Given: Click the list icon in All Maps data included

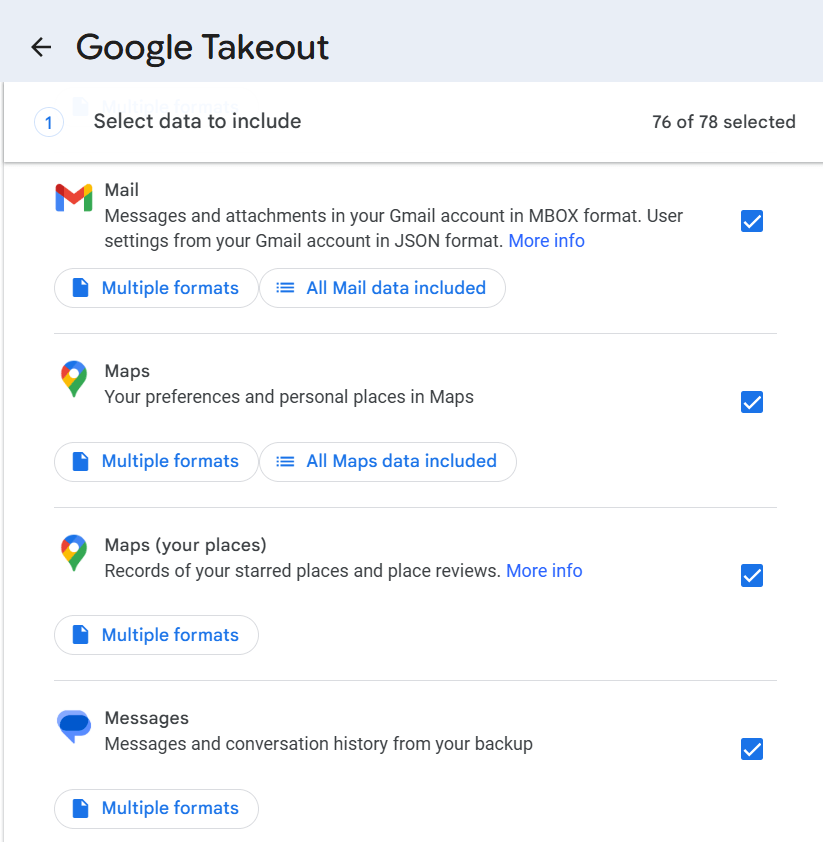Looking at the screenshot, I should [287, 461].
